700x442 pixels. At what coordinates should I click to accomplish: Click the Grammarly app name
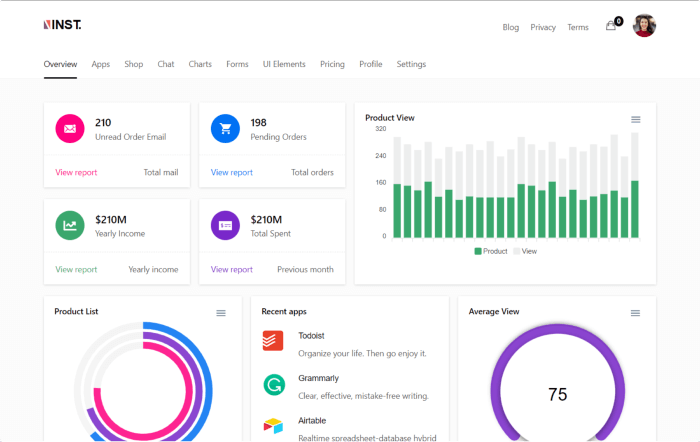tap(318, 378)
